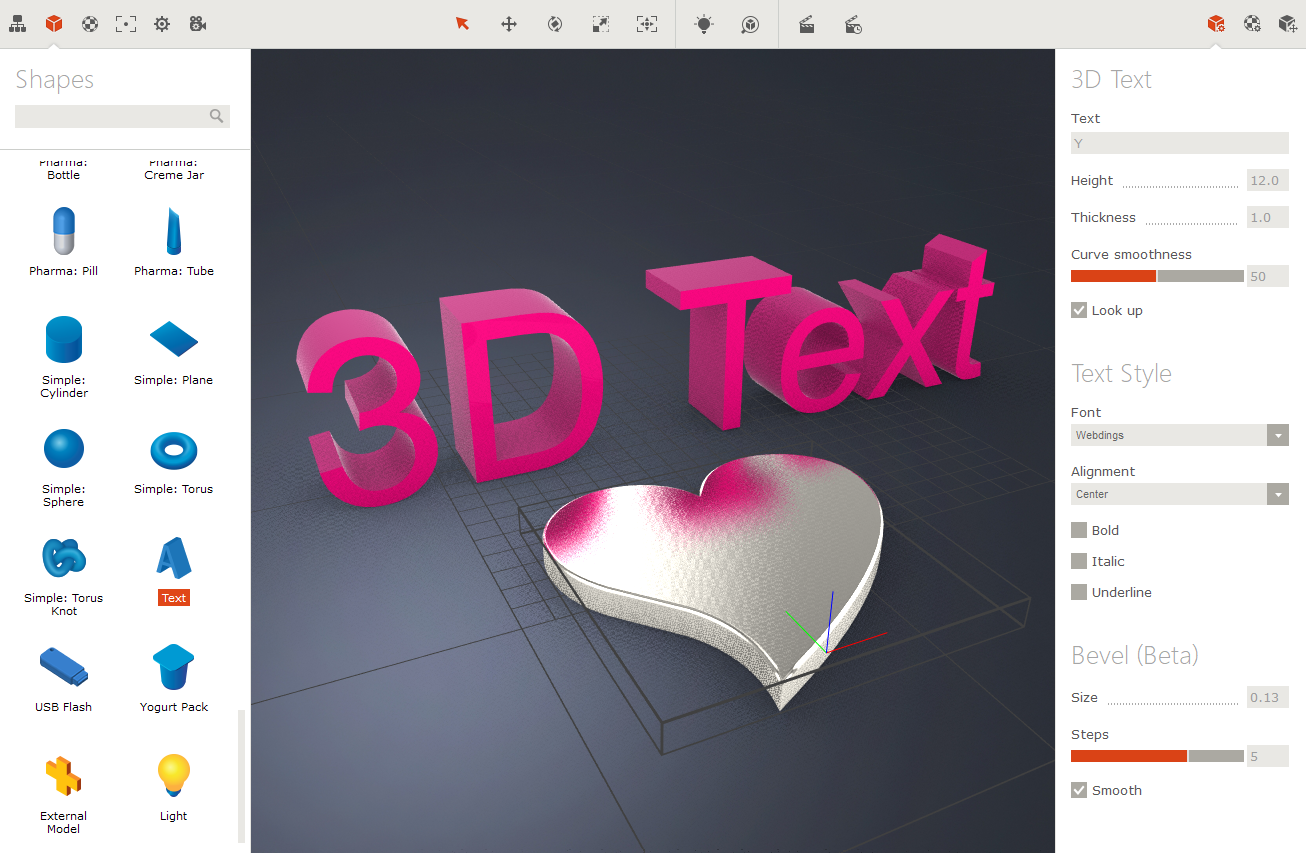Click the clapperboard with clock icon
The width and height of the screenshot is (1306, 853).
click(x=853, y=24)
